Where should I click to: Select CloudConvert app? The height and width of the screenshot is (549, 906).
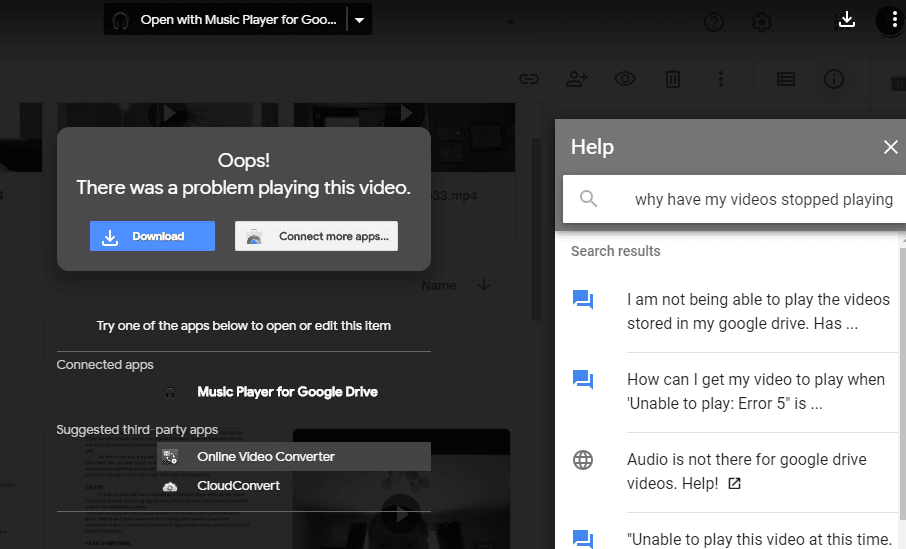pyautogui.click(x=294, y=485)
